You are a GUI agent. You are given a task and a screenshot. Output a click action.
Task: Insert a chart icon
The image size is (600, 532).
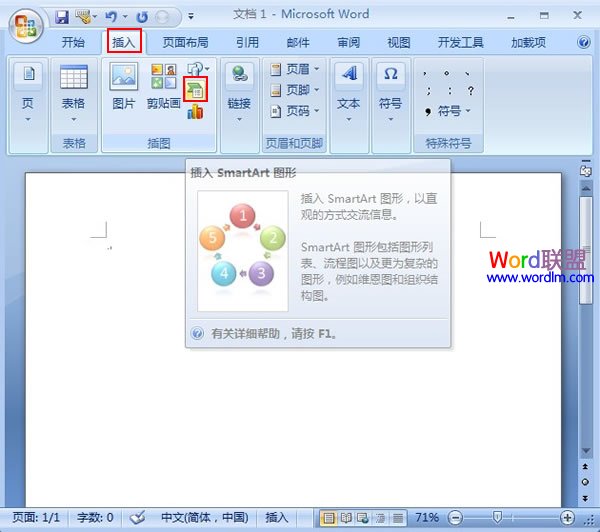pyautogui.click(x=196, y=112)
